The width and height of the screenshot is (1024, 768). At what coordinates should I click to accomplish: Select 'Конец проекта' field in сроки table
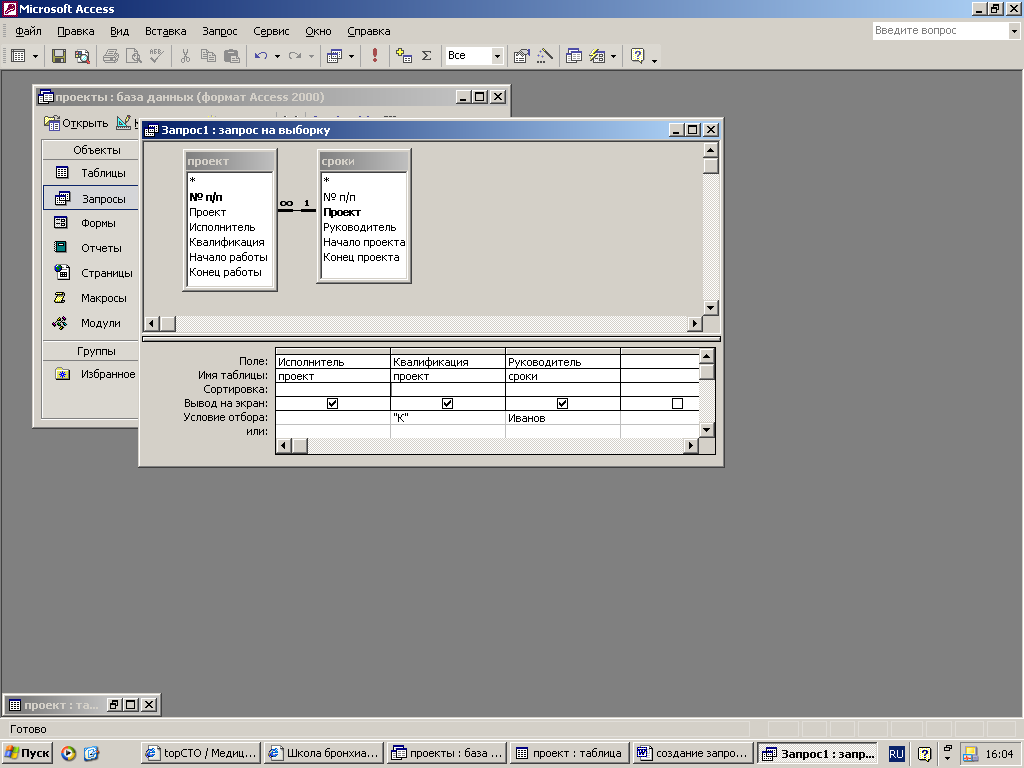pyautogui.click(x=361, y=257)
